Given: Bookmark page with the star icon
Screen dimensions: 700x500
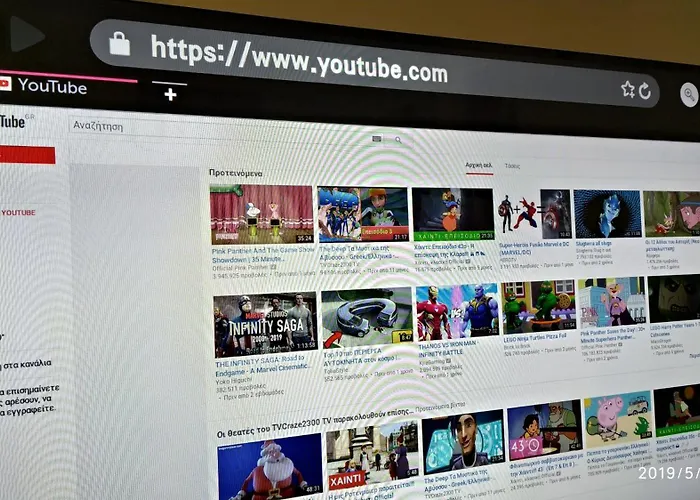Looking at the screenshot, I should point(628,89).
